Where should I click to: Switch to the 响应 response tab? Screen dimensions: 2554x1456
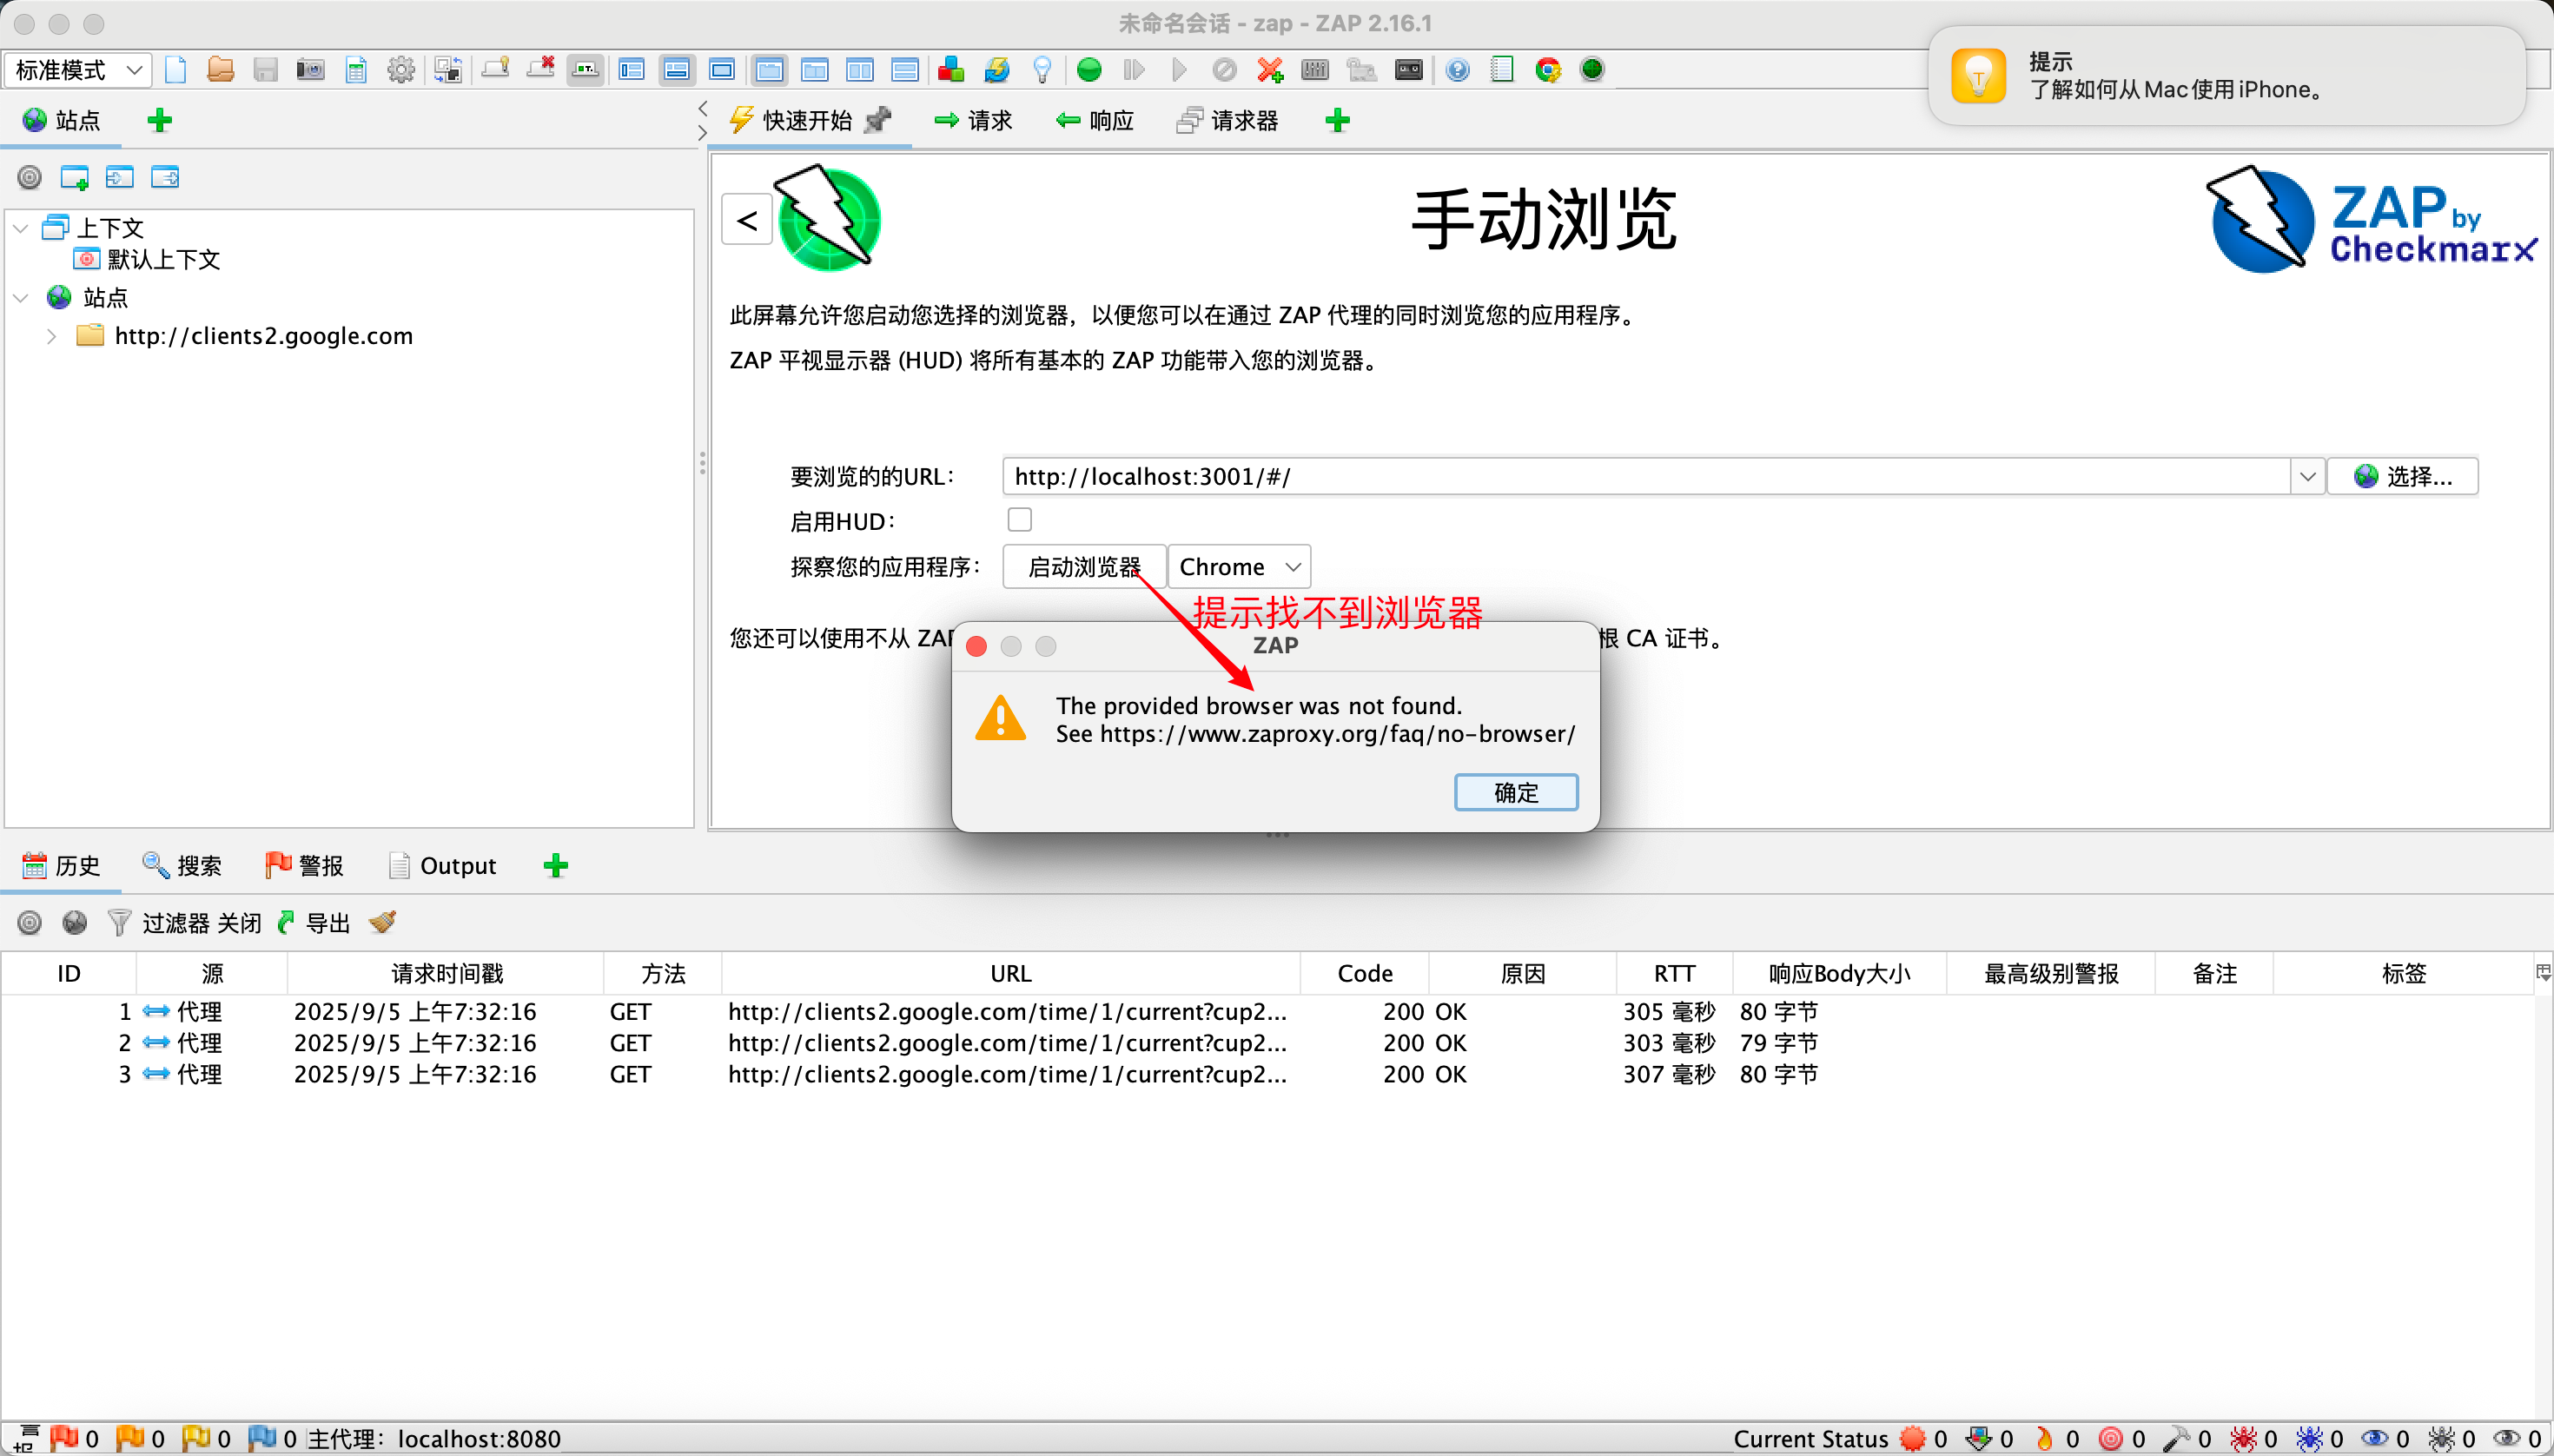(x=1094, y=121)
